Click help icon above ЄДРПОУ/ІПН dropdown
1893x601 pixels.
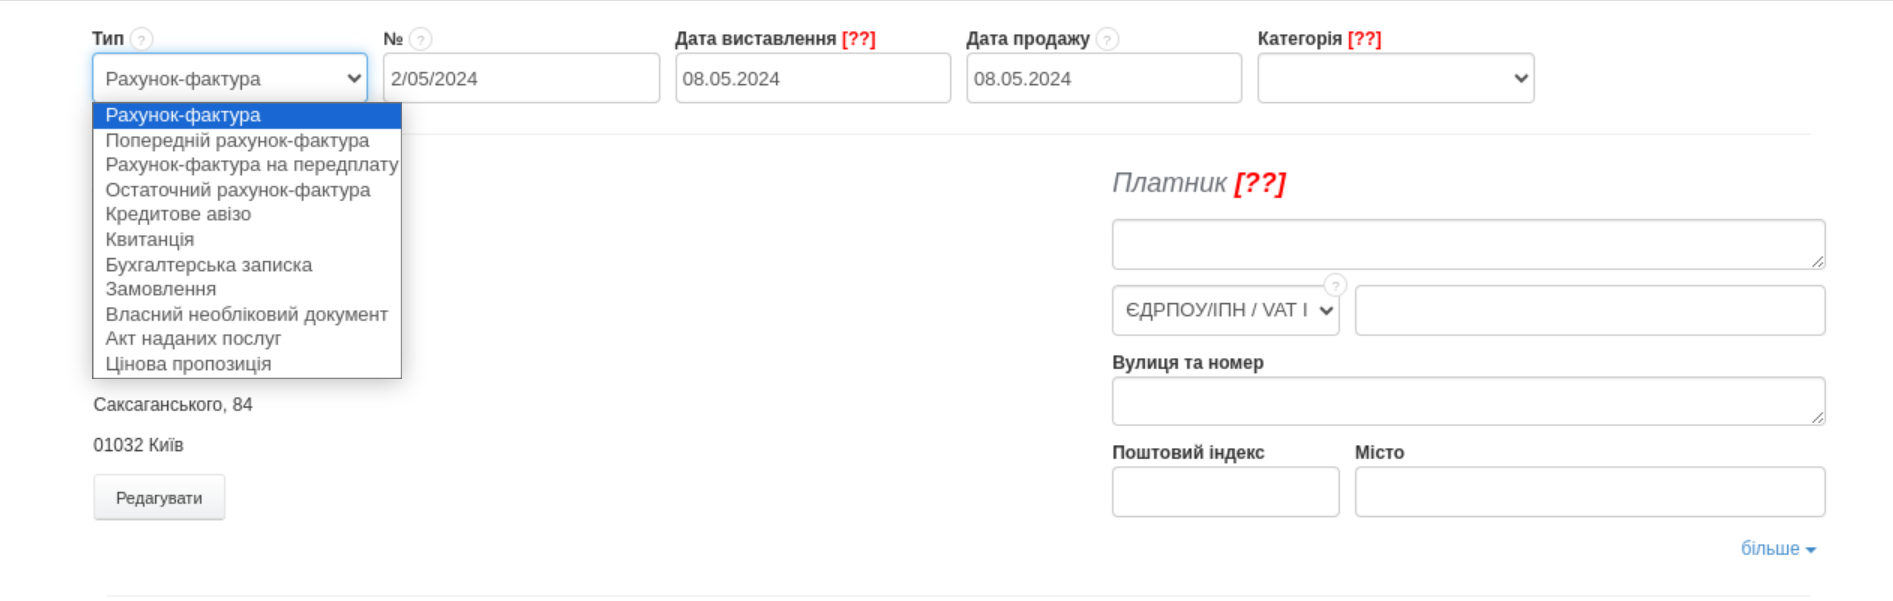1335,286
